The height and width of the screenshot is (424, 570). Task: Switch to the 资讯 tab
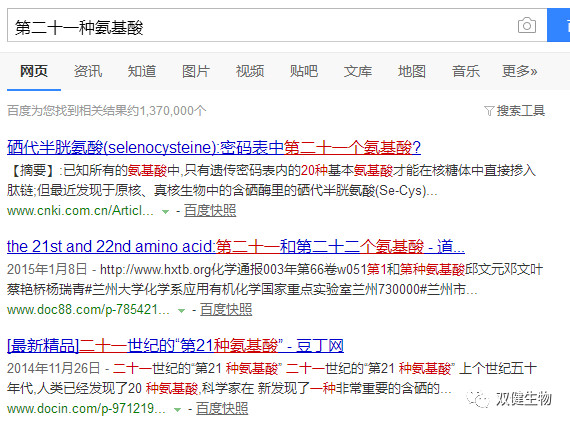coord(88,71)
